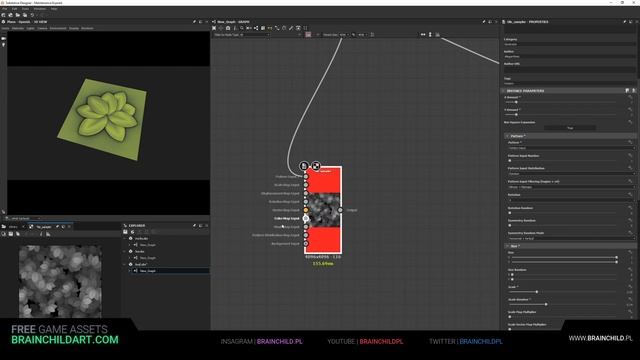640x360 pixels.
Task: Collapse the Size section in properties
Action: point(507,246)
